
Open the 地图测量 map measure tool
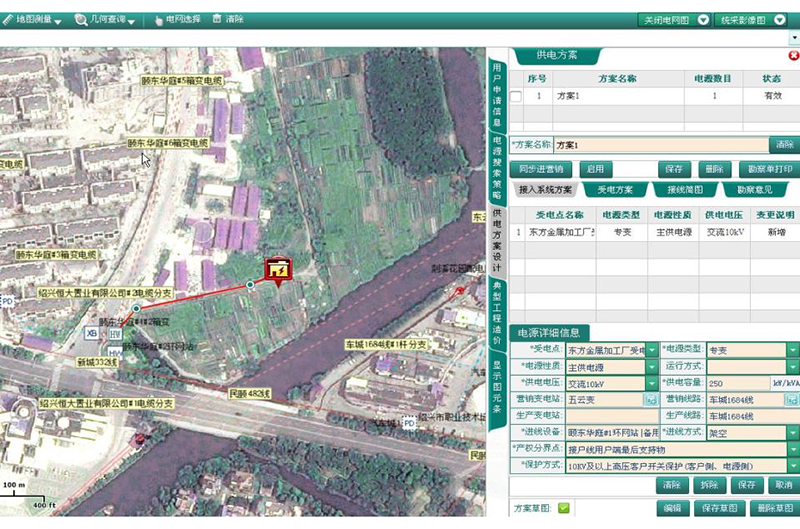(33, 20)
